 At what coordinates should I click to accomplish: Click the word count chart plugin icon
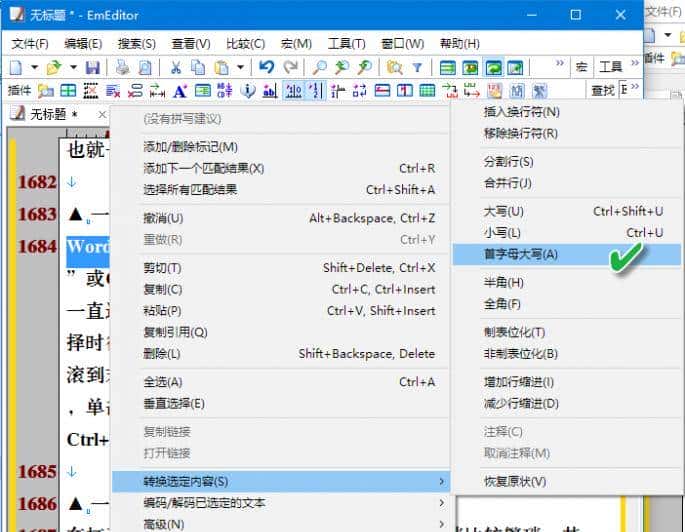point(270,91)
